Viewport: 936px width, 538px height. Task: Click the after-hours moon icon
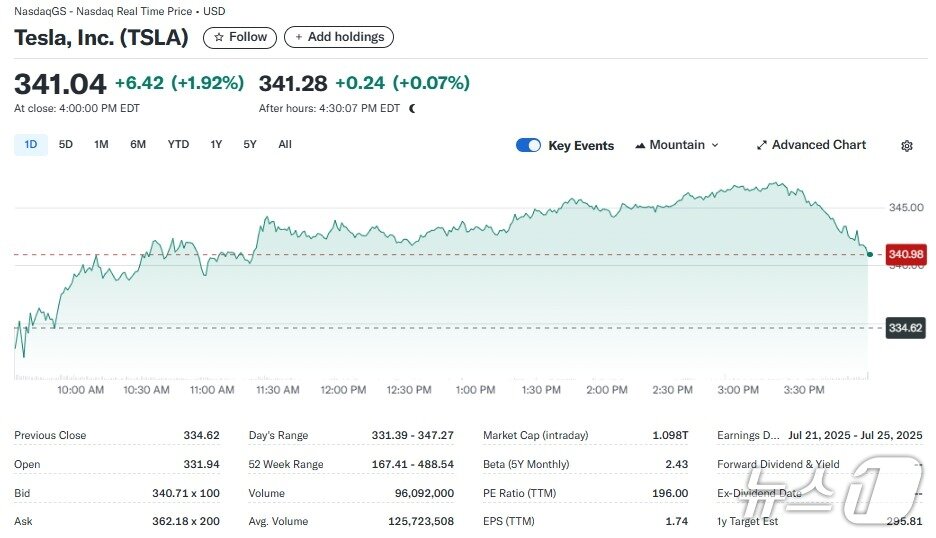tap(412, 109)
